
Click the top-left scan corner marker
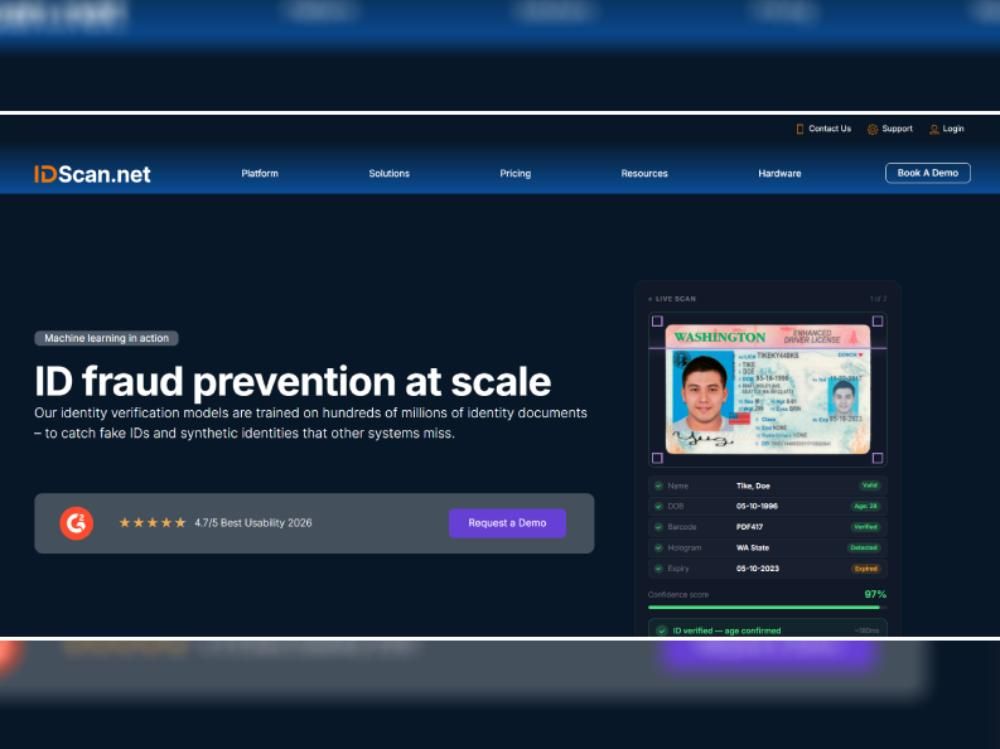(x=658, y=321)
